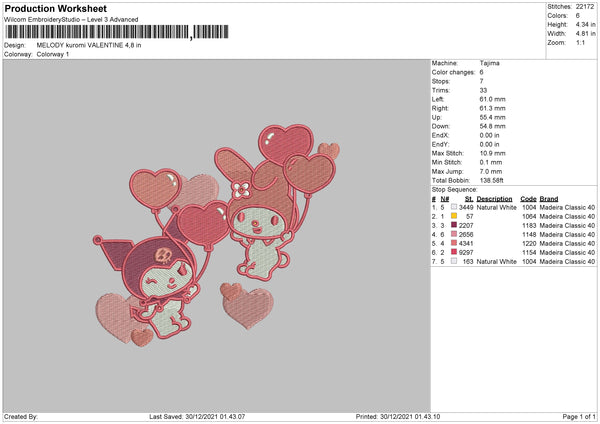Screen dimensions: 600x424
Task: Click the 'Stop Sequence:' heading
Action: 455,189
